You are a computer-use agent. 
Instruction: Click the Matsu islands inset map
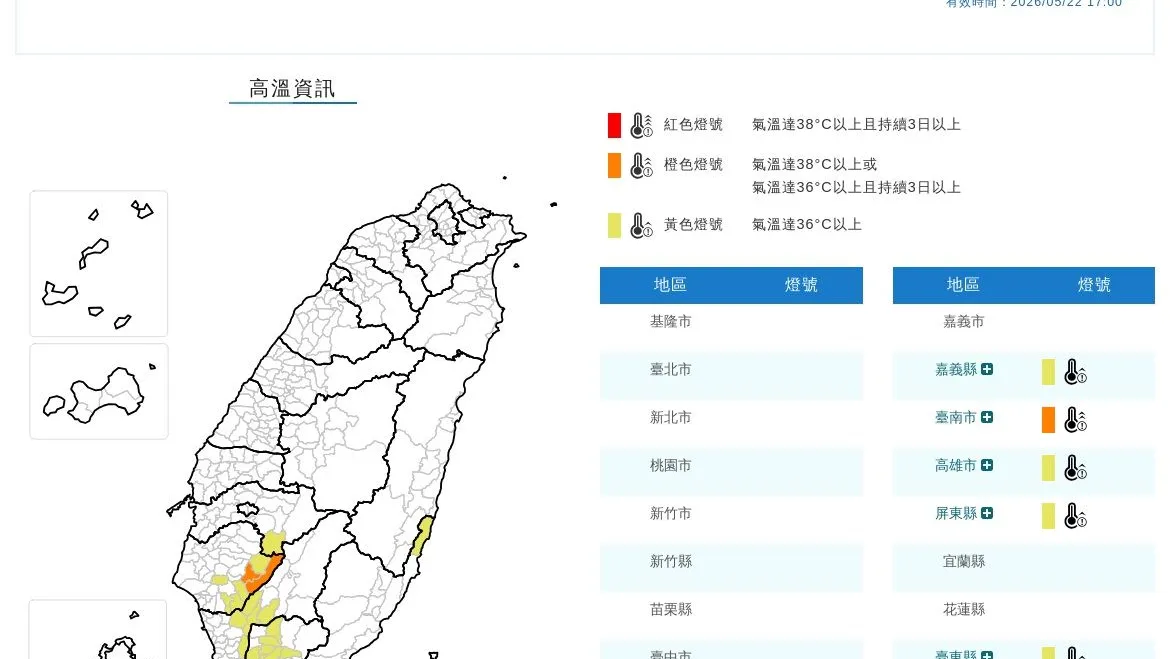[x=98, y=263]
